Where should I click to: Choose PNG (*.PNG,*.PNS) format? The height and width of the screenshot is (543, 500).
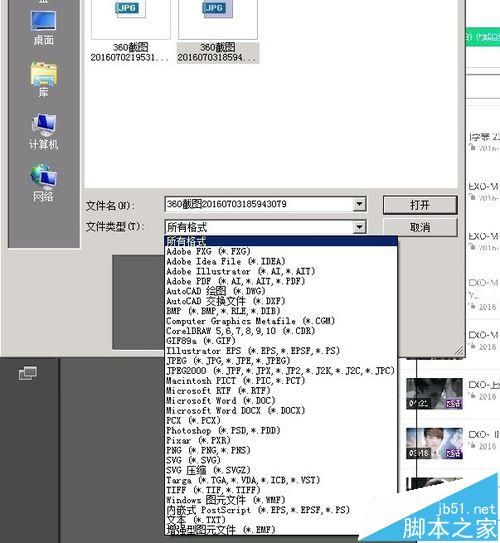point(281,450)
